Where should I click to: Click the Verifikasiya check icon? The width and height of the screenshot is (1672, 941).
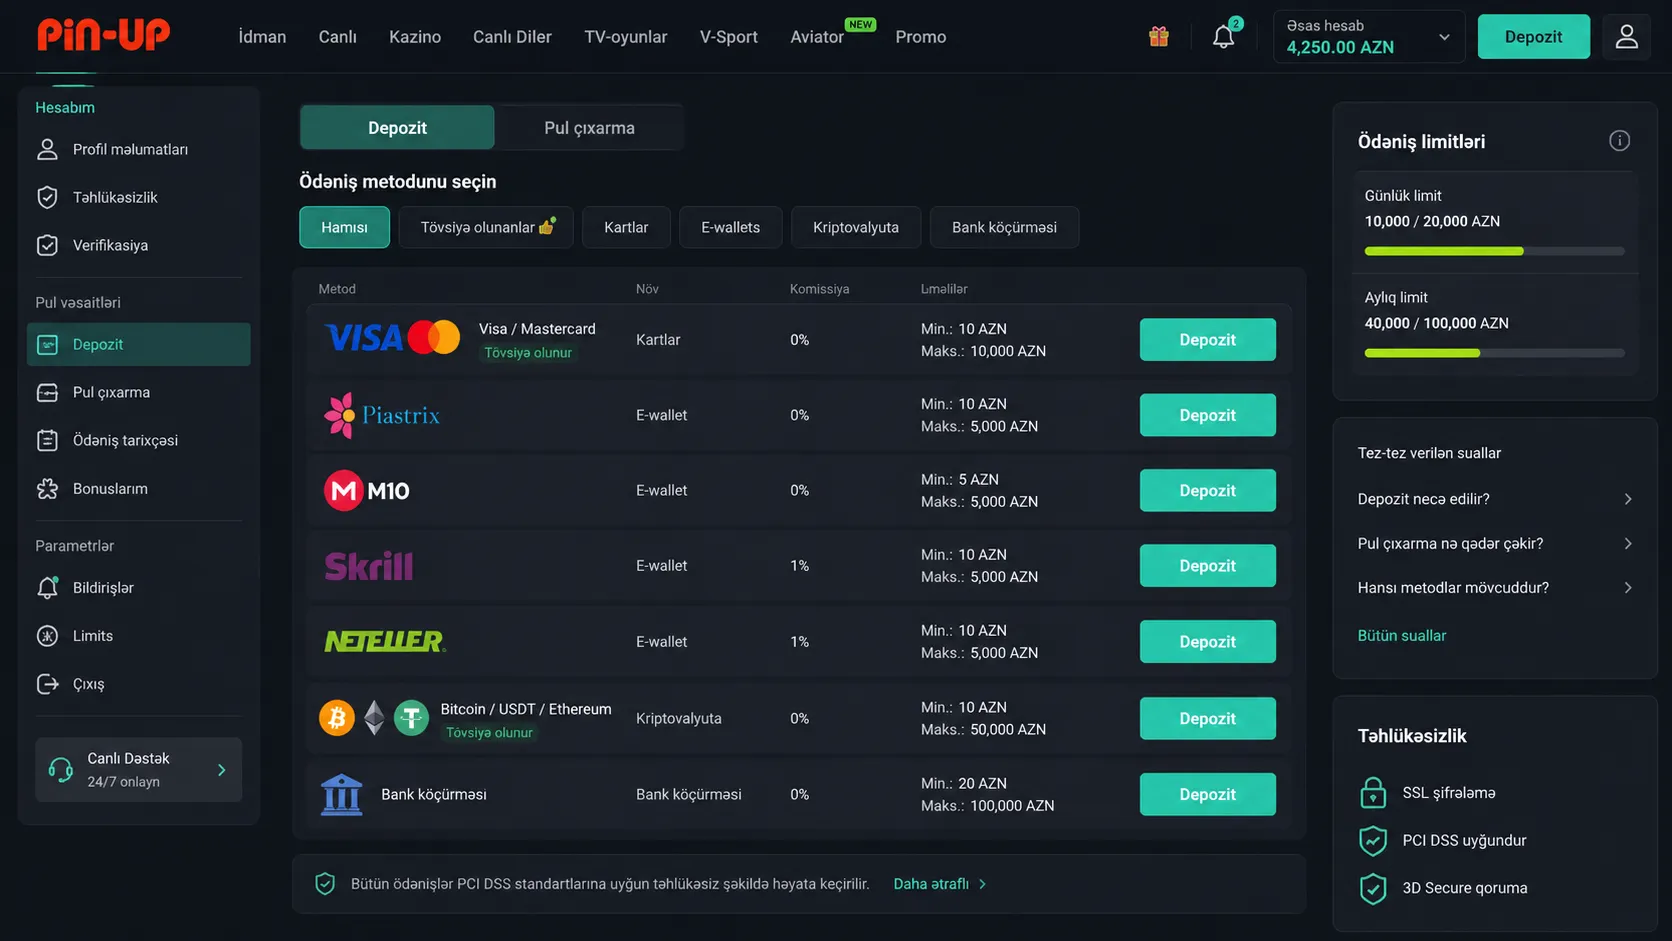[x=47, y=246]
